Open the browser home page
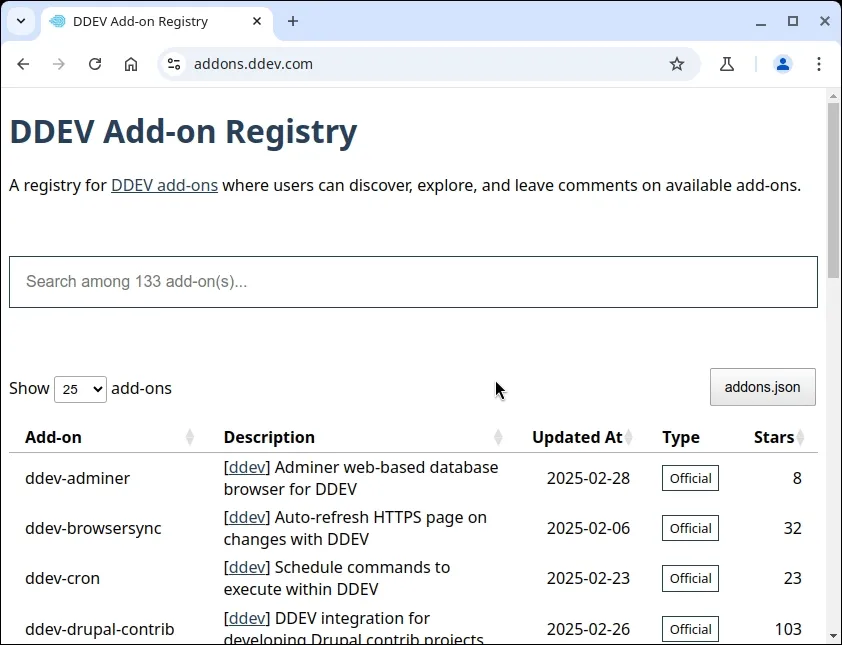Viewport: 842px width, 645px height. coord(131,64)
